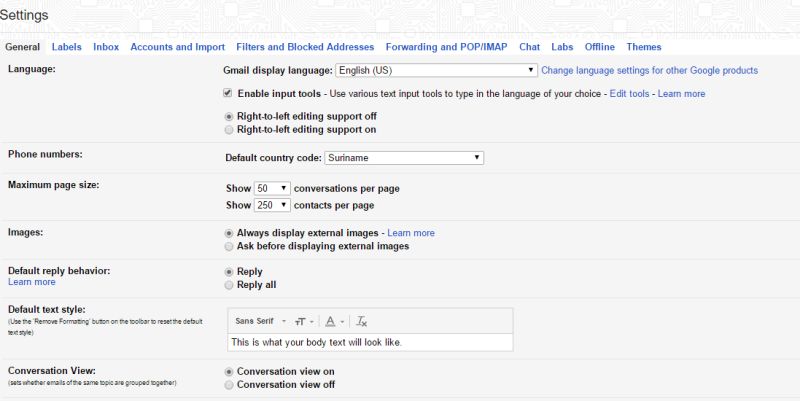Click the font size dropdown arrow
Image resolution: width=800 pixels, height=401 pixels.
point(312,322)
